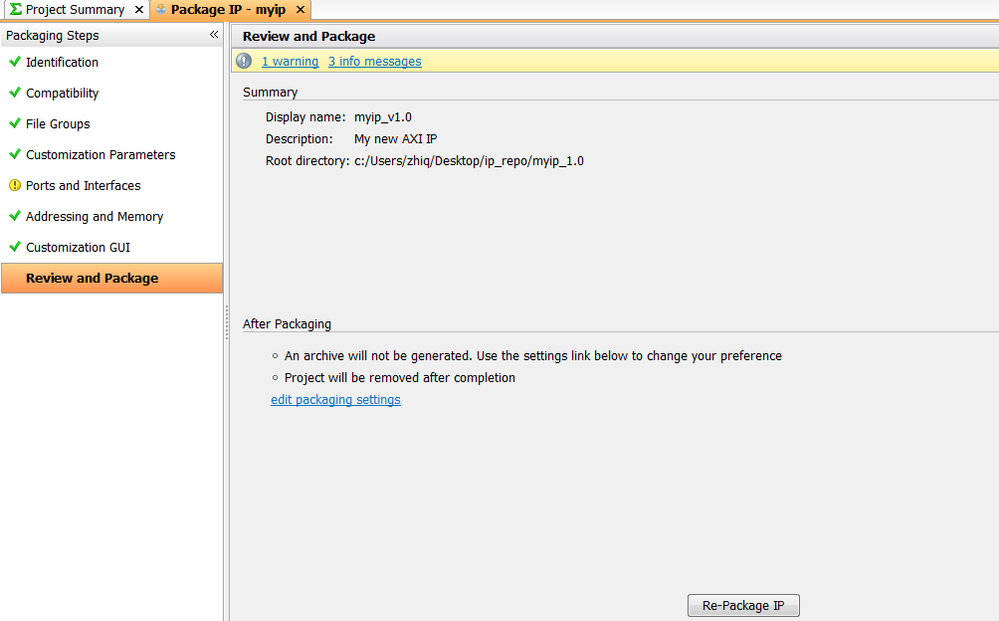Go to the Compatibility step
This screenshot has height=621, width=999.
pos(62,93)
